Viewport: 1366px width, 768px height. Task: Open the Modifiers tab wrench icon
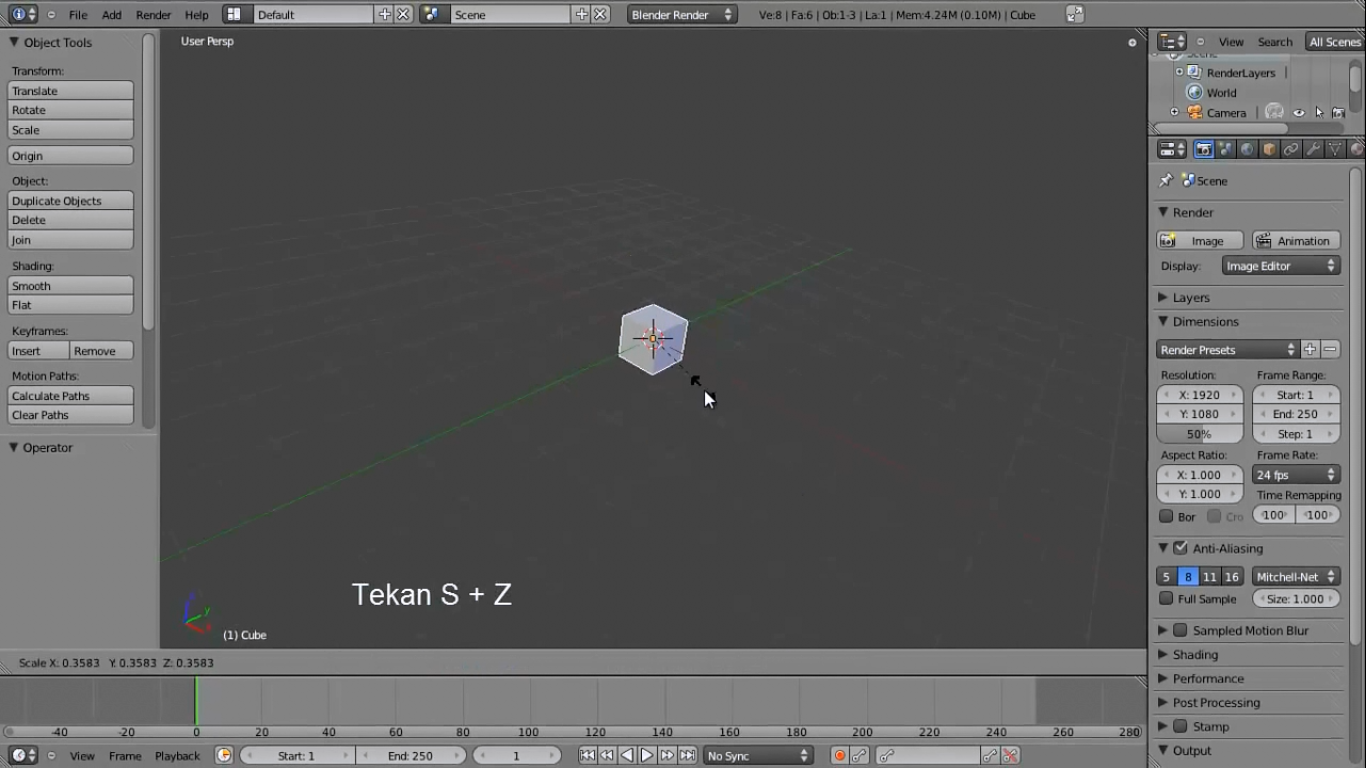(1311, 148)
